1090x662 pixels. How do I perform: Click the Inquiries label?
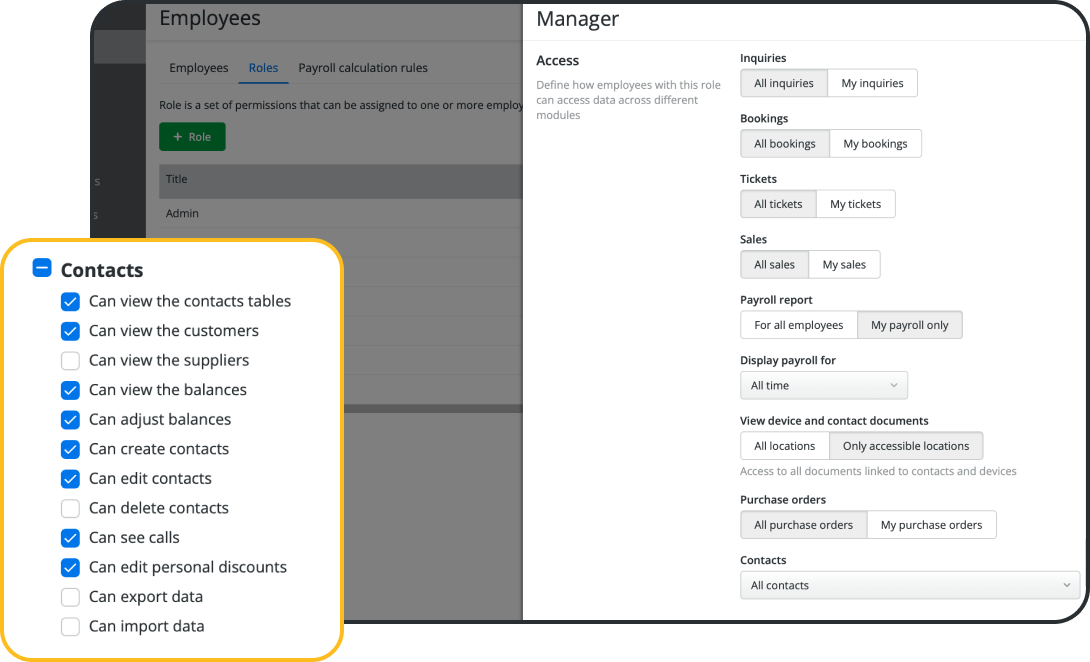coord(763,58)
